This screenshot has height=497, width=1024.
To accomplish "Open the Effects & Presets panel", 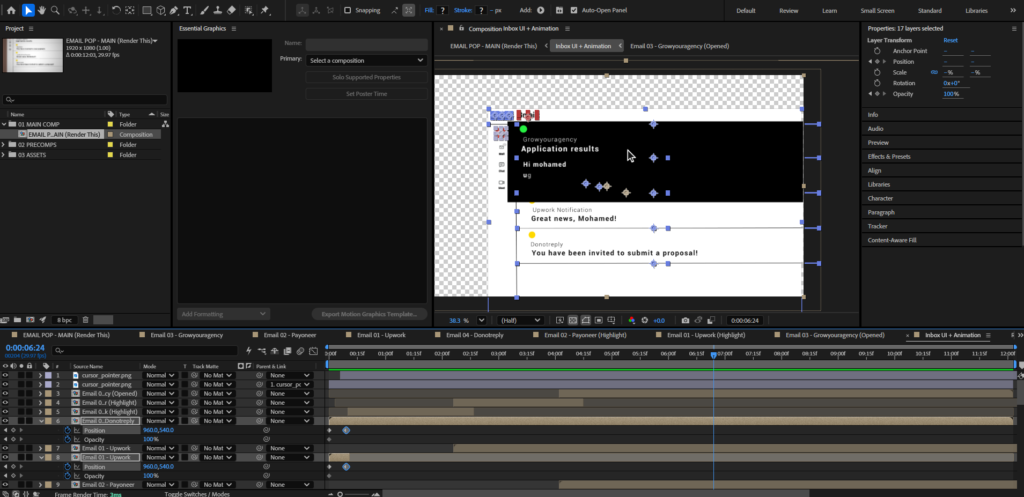I will tap(889, 157).
